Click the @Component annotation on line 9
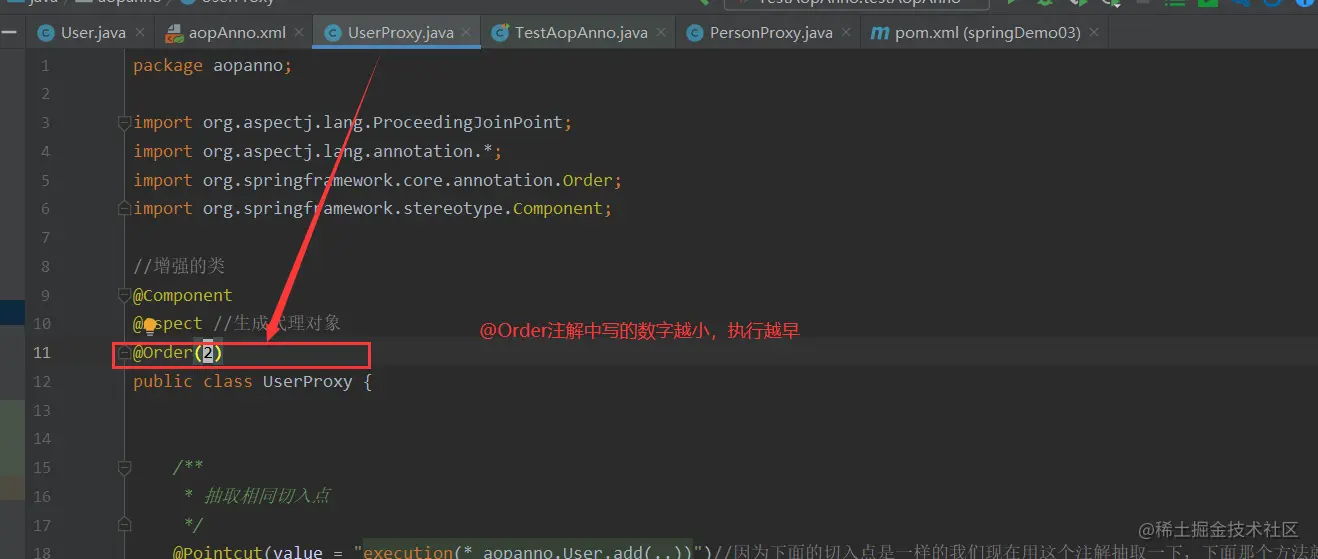This screenshot has height=559, width=1318. coord(183,295)
